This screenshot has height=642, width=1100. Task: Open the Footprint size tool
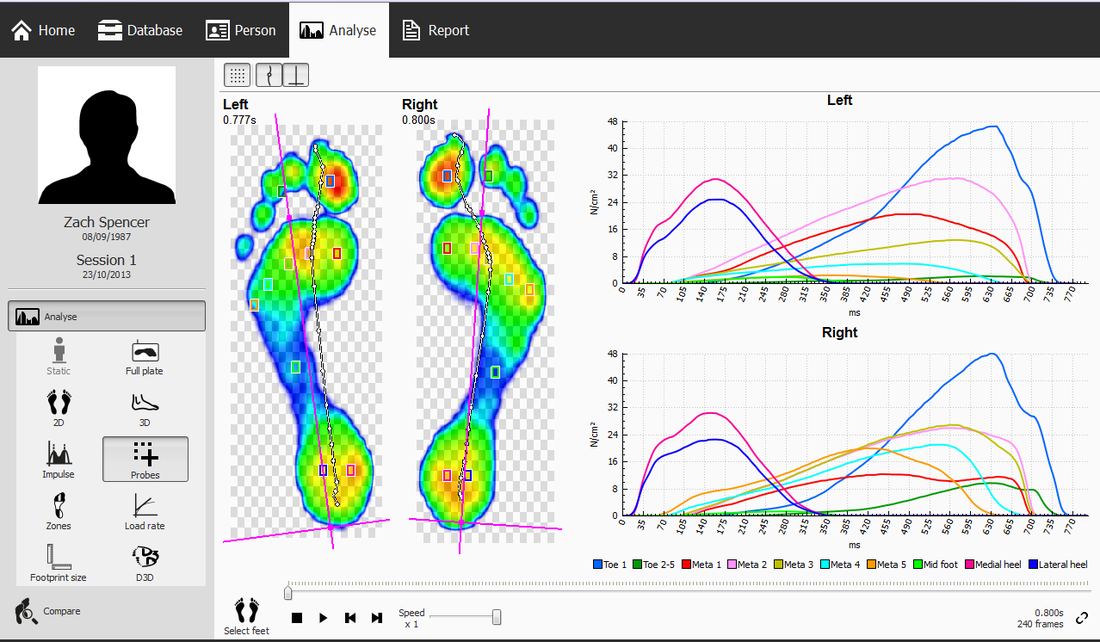57,561
